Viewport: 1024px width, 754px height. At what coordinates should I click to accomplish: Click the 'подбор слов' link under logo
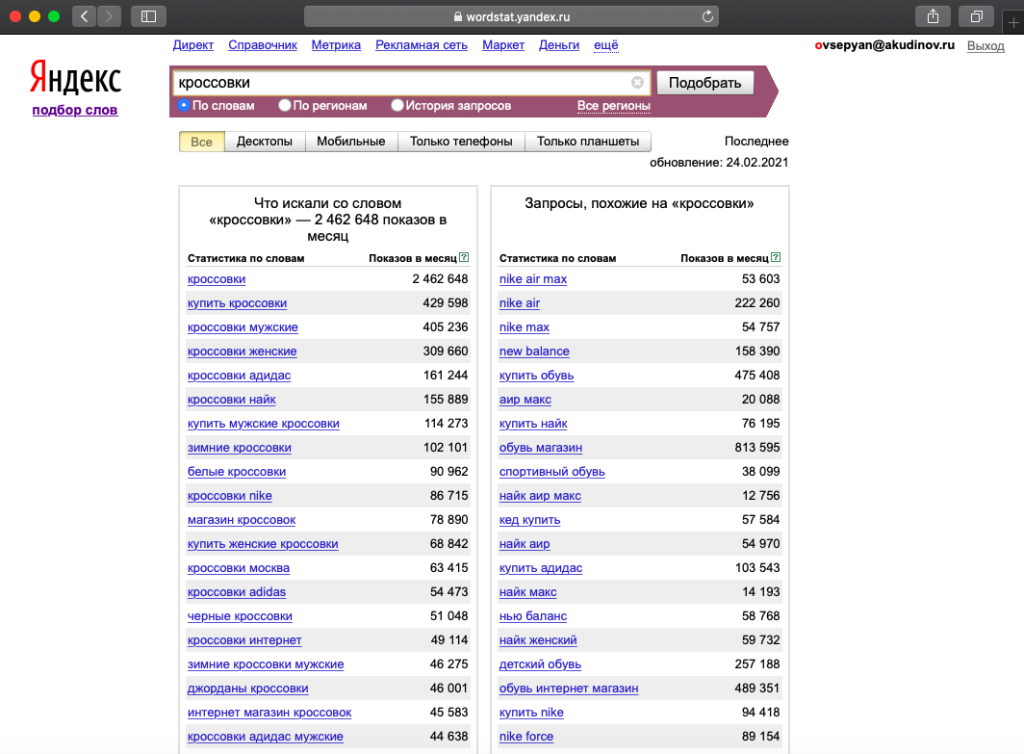75,110
